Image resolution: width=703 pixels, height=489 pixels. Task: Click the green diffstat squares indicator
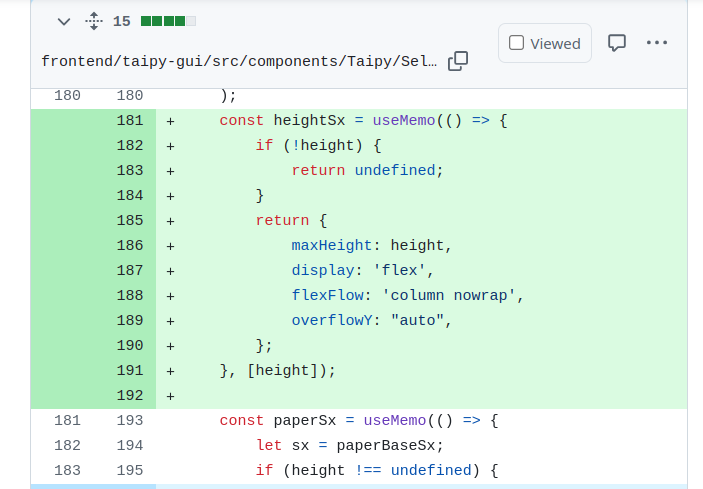tap(168, 21)
